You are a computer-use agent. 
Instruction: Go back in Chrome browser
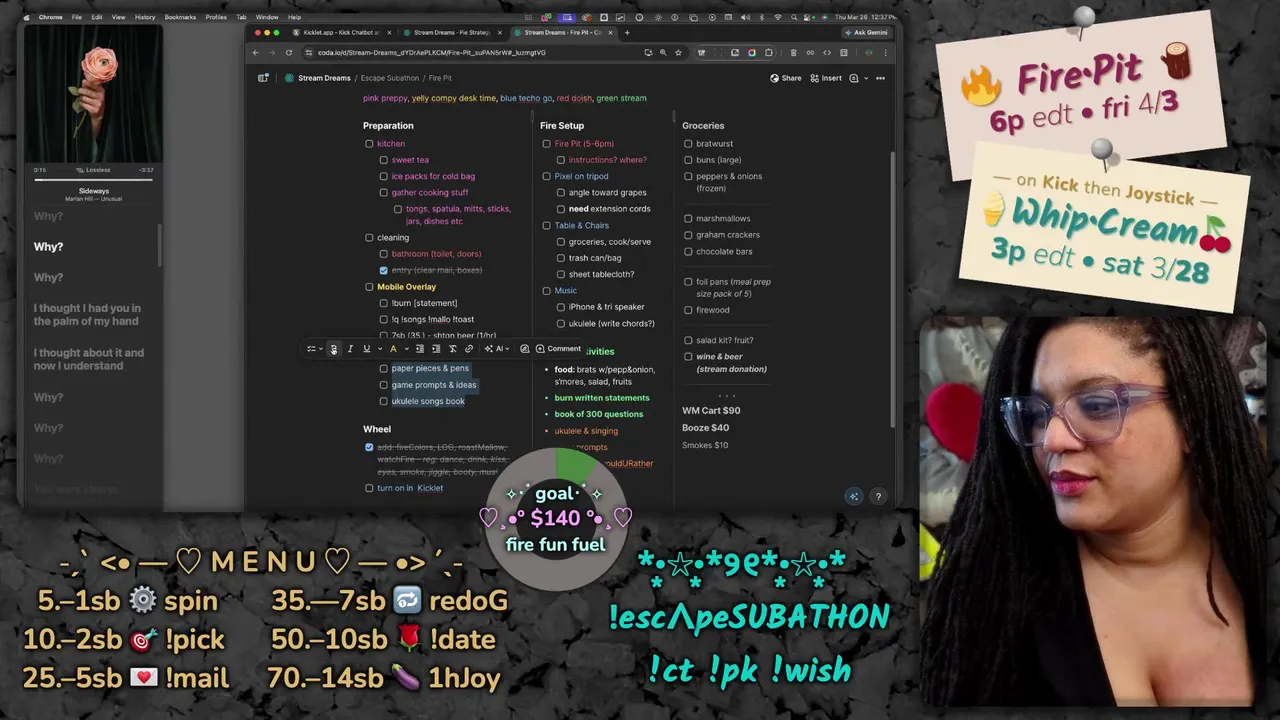256,52
